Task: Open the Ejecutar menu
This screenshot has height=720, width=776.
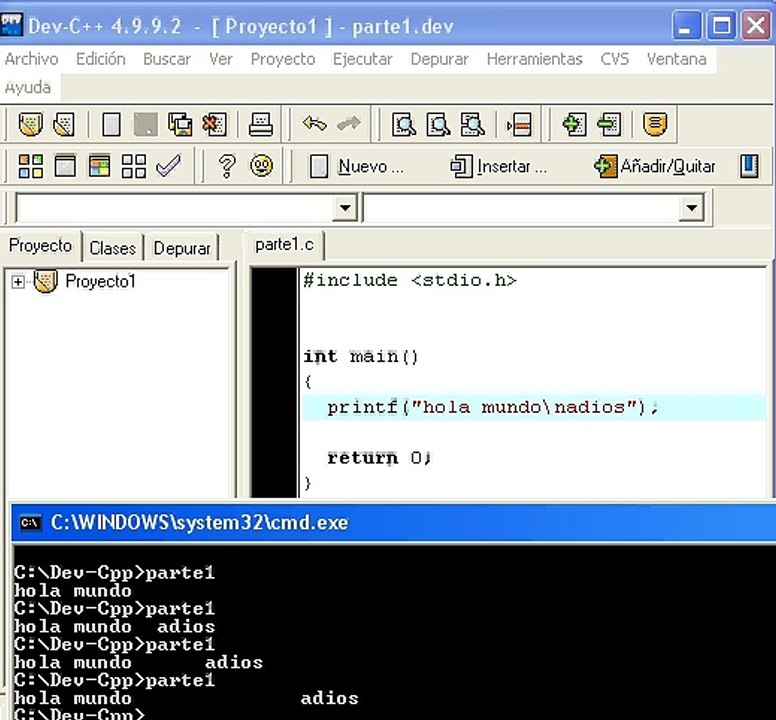Action: pos(362,59)
